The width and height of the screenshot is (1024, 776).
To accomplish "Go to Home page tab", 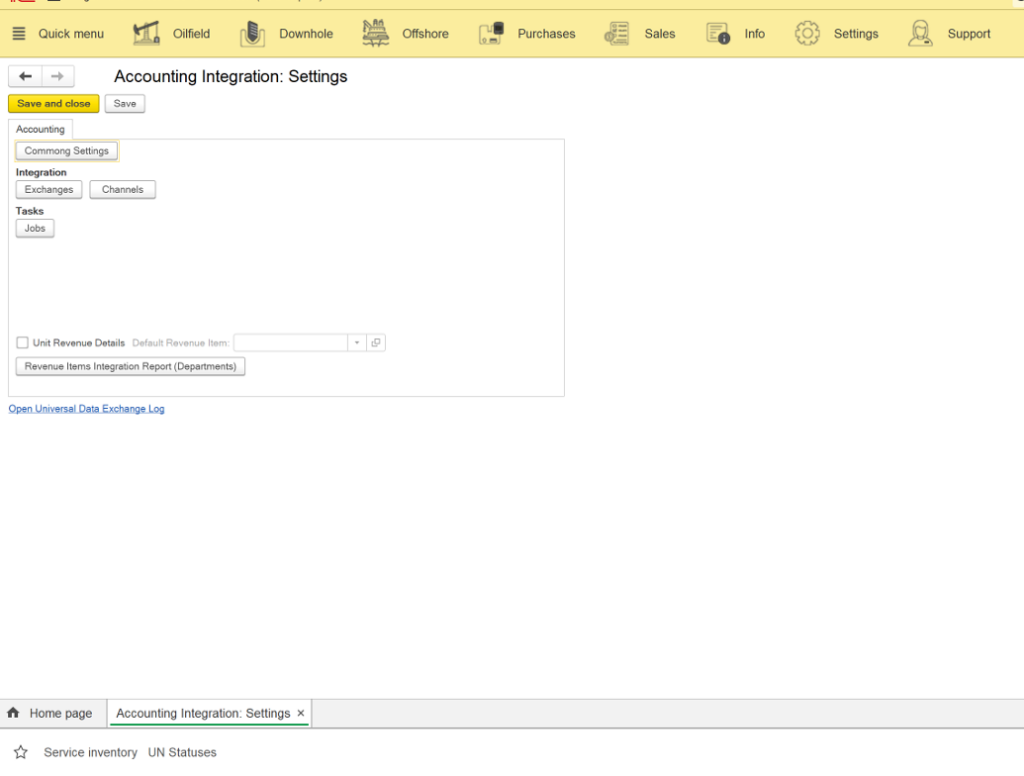I will [51, 713].
